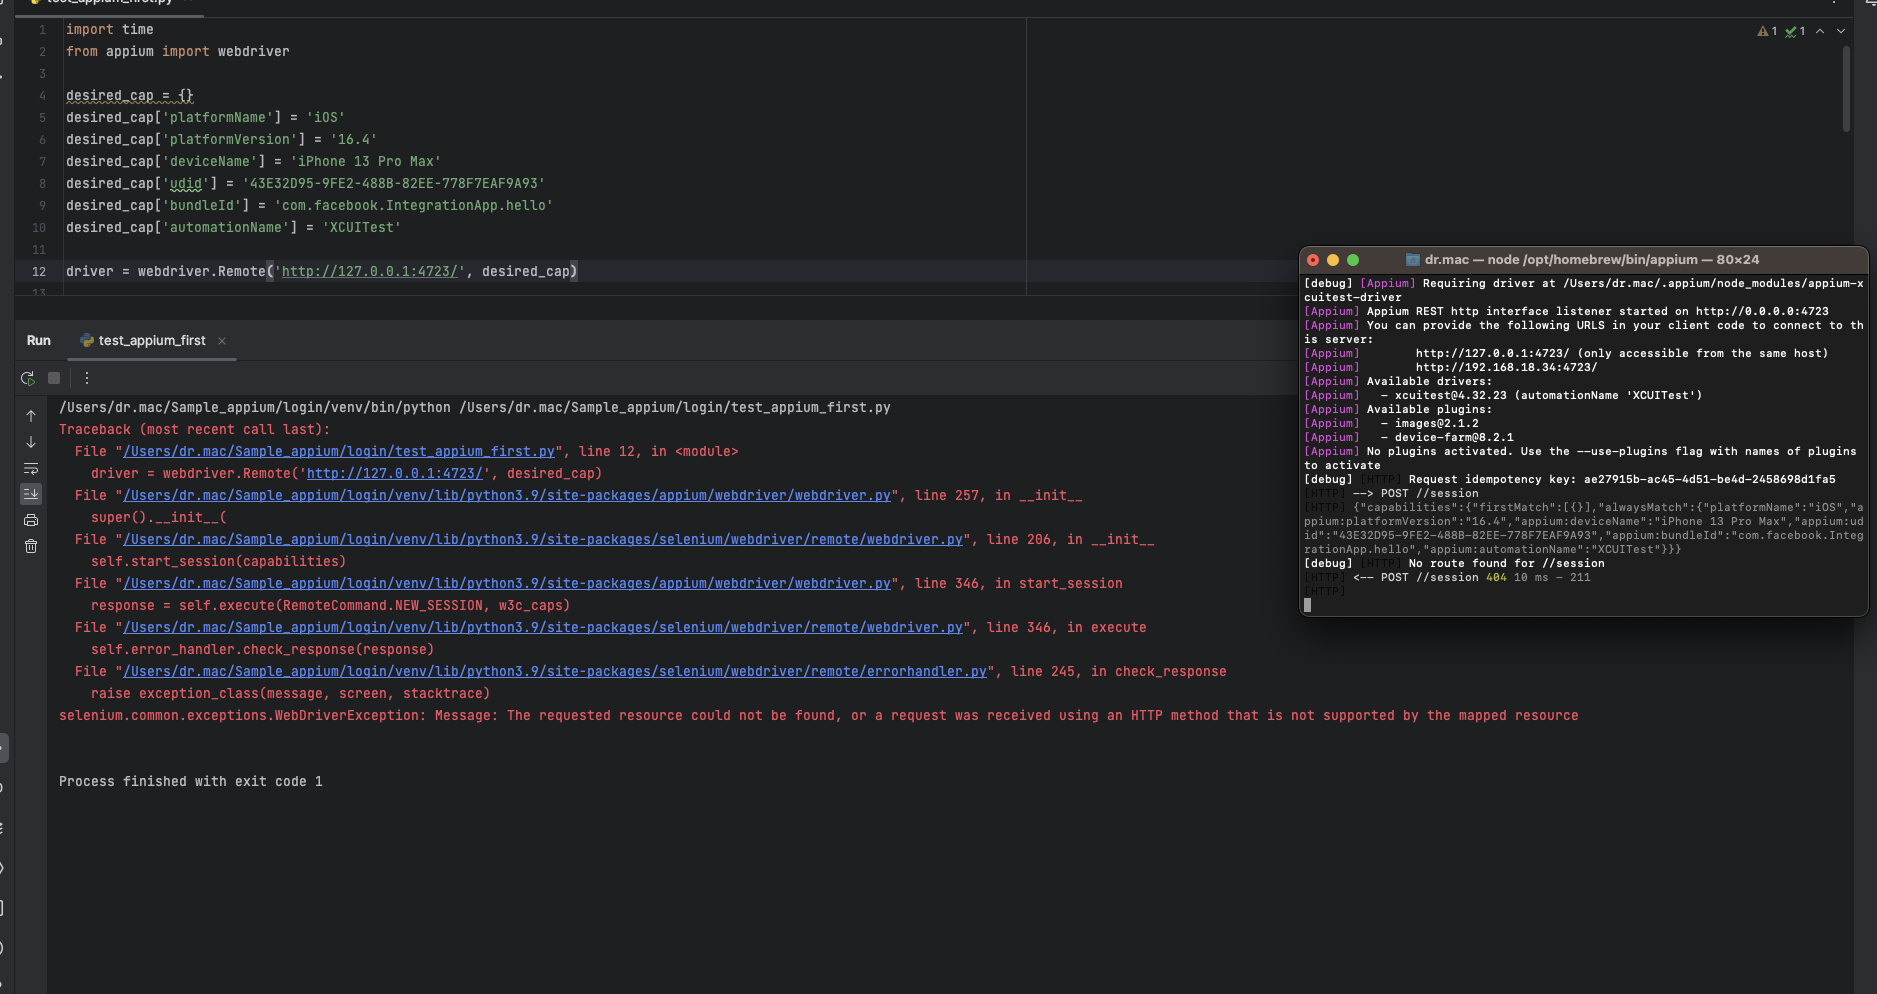
Task: Print the console output
Action: click(x=31, y=518)
